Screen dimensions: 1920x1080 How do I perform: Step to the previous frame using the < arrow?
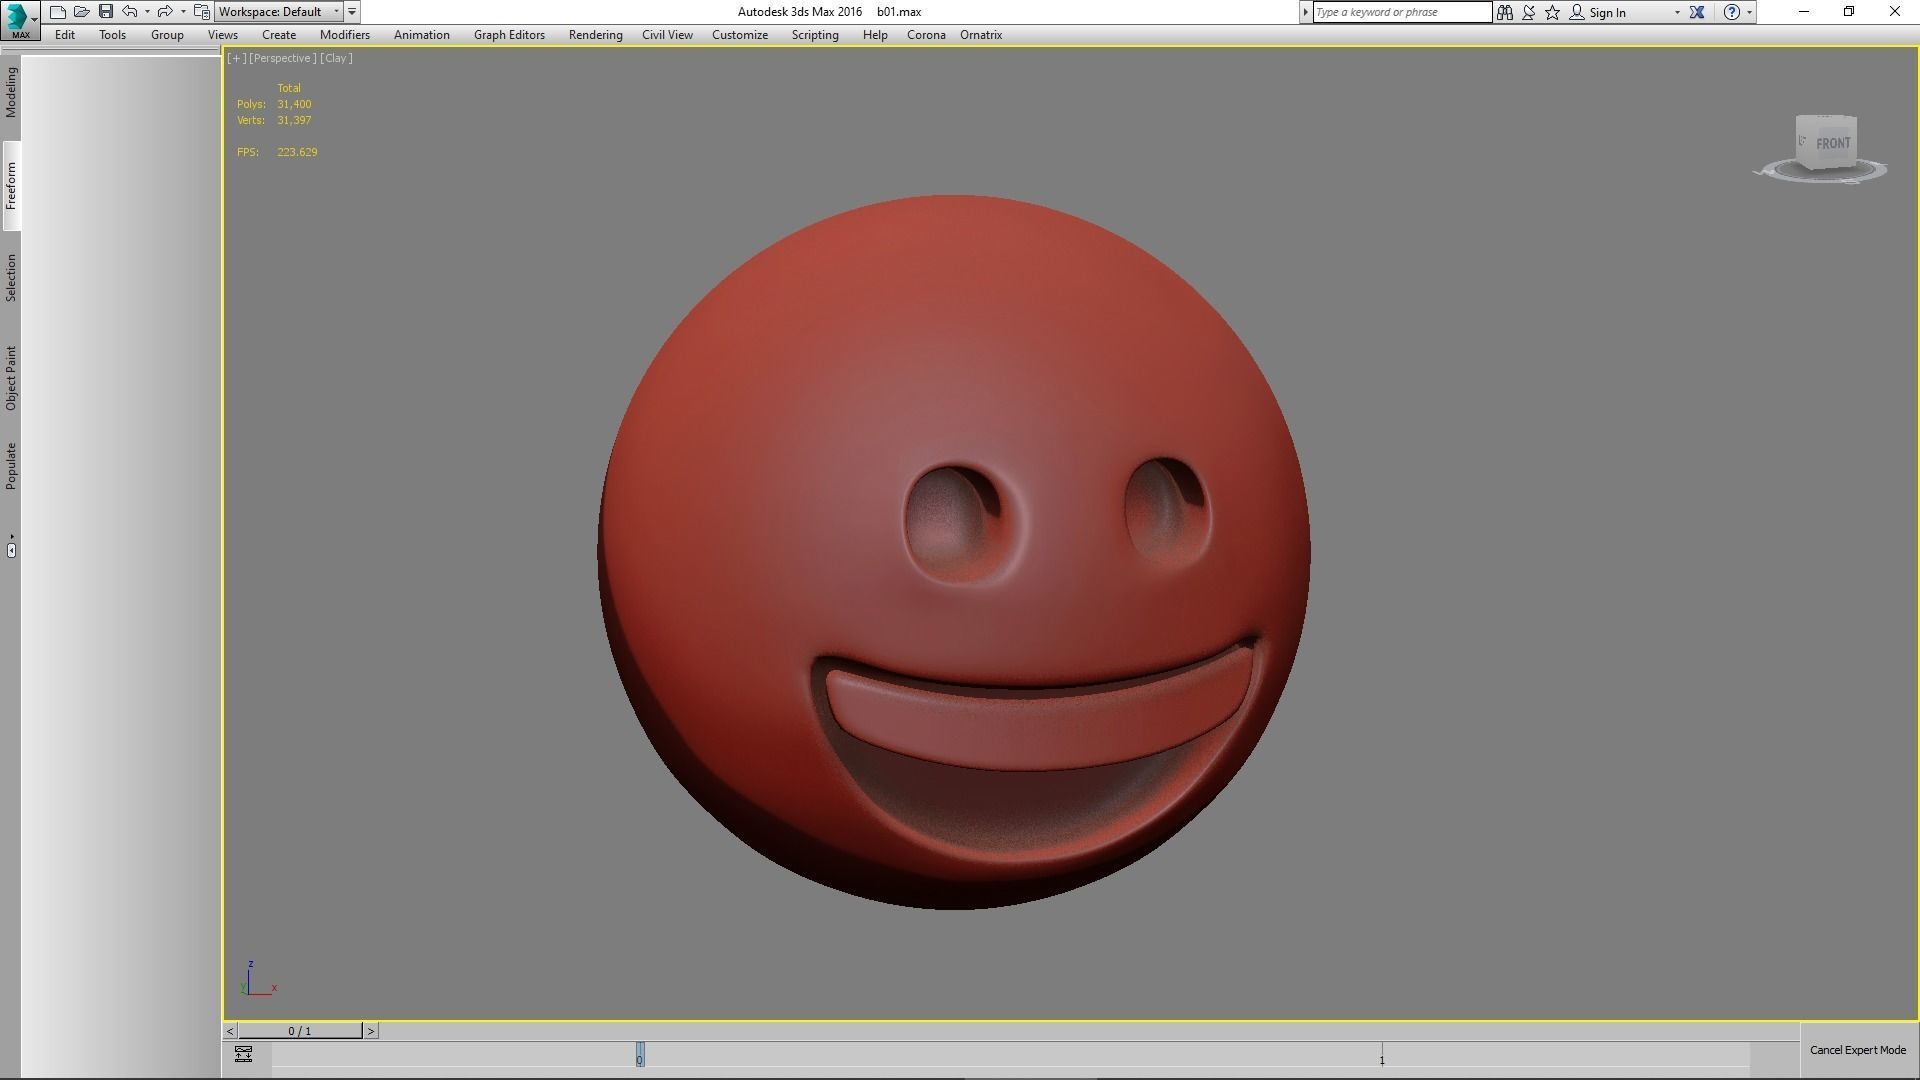tap(230, 1031)
